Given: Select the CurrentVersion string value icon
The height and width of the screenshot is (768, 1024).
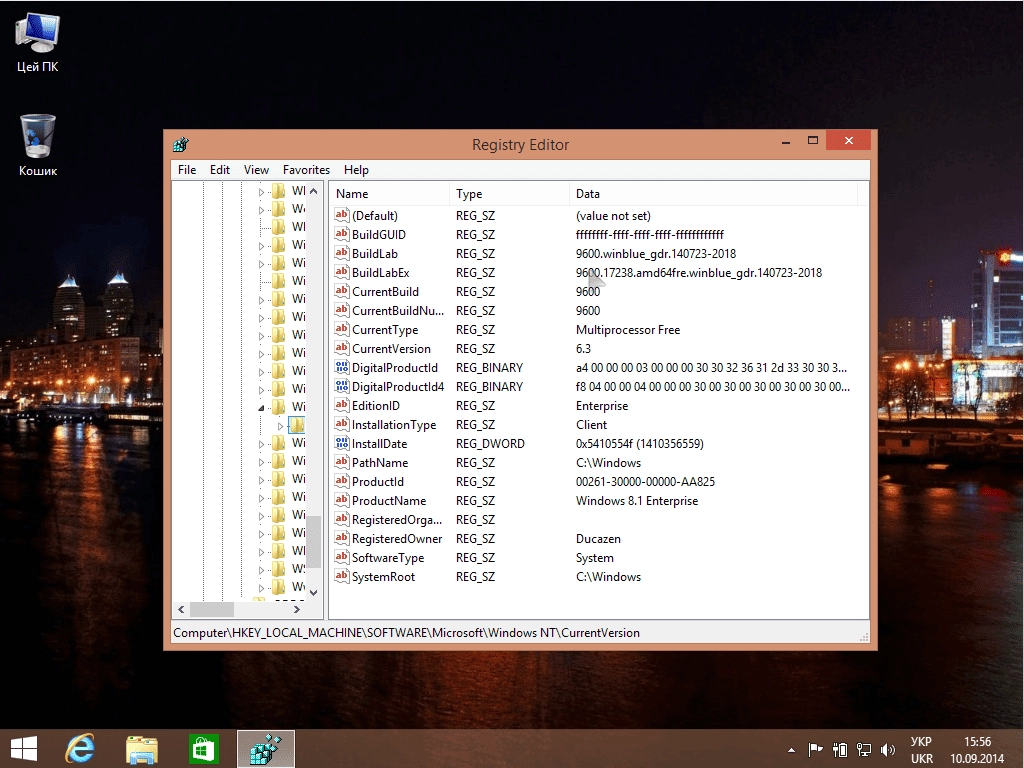Looking at the screenshot, I should 342,348.
